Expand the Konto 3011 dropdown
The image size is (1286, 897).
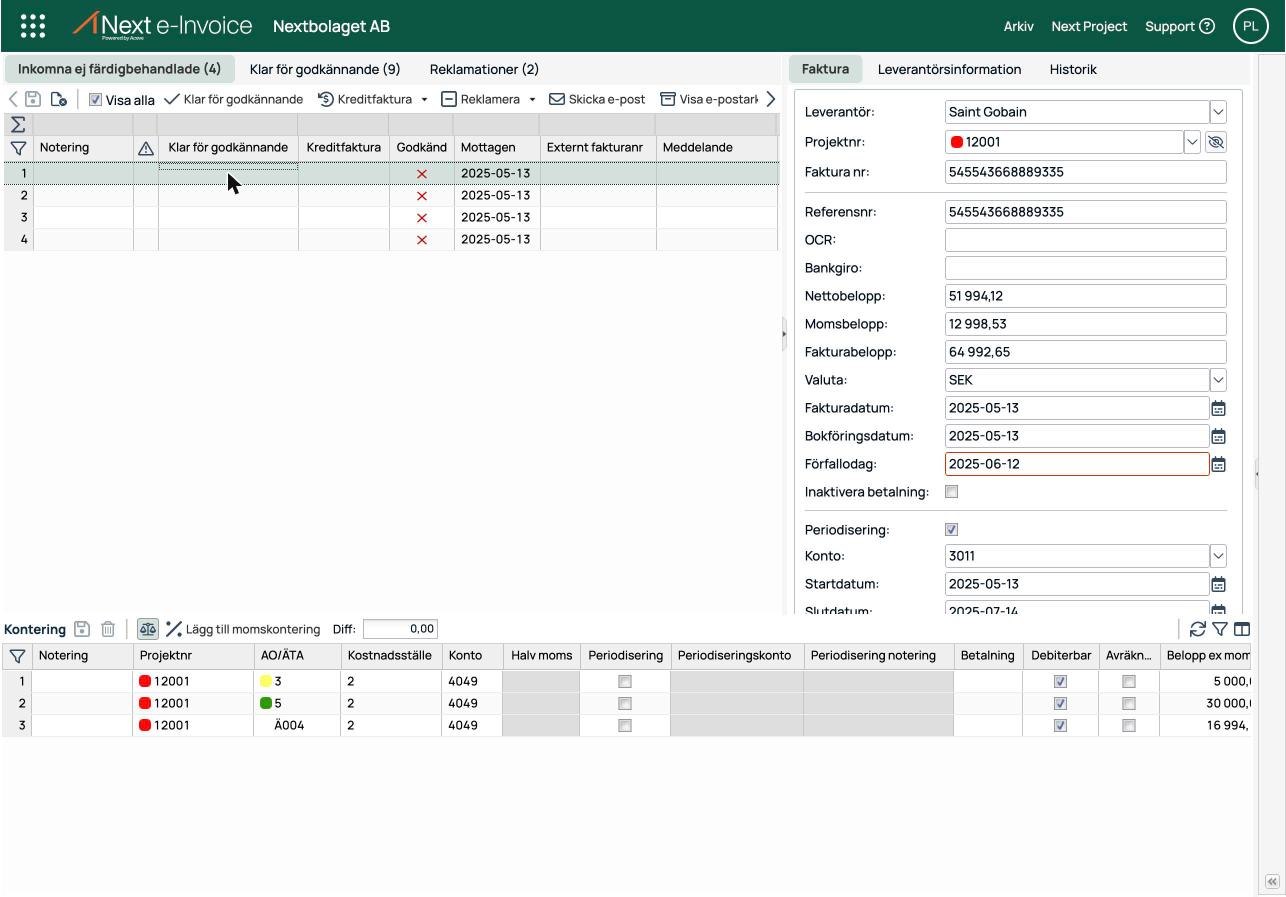click(x=1218, y=556)
